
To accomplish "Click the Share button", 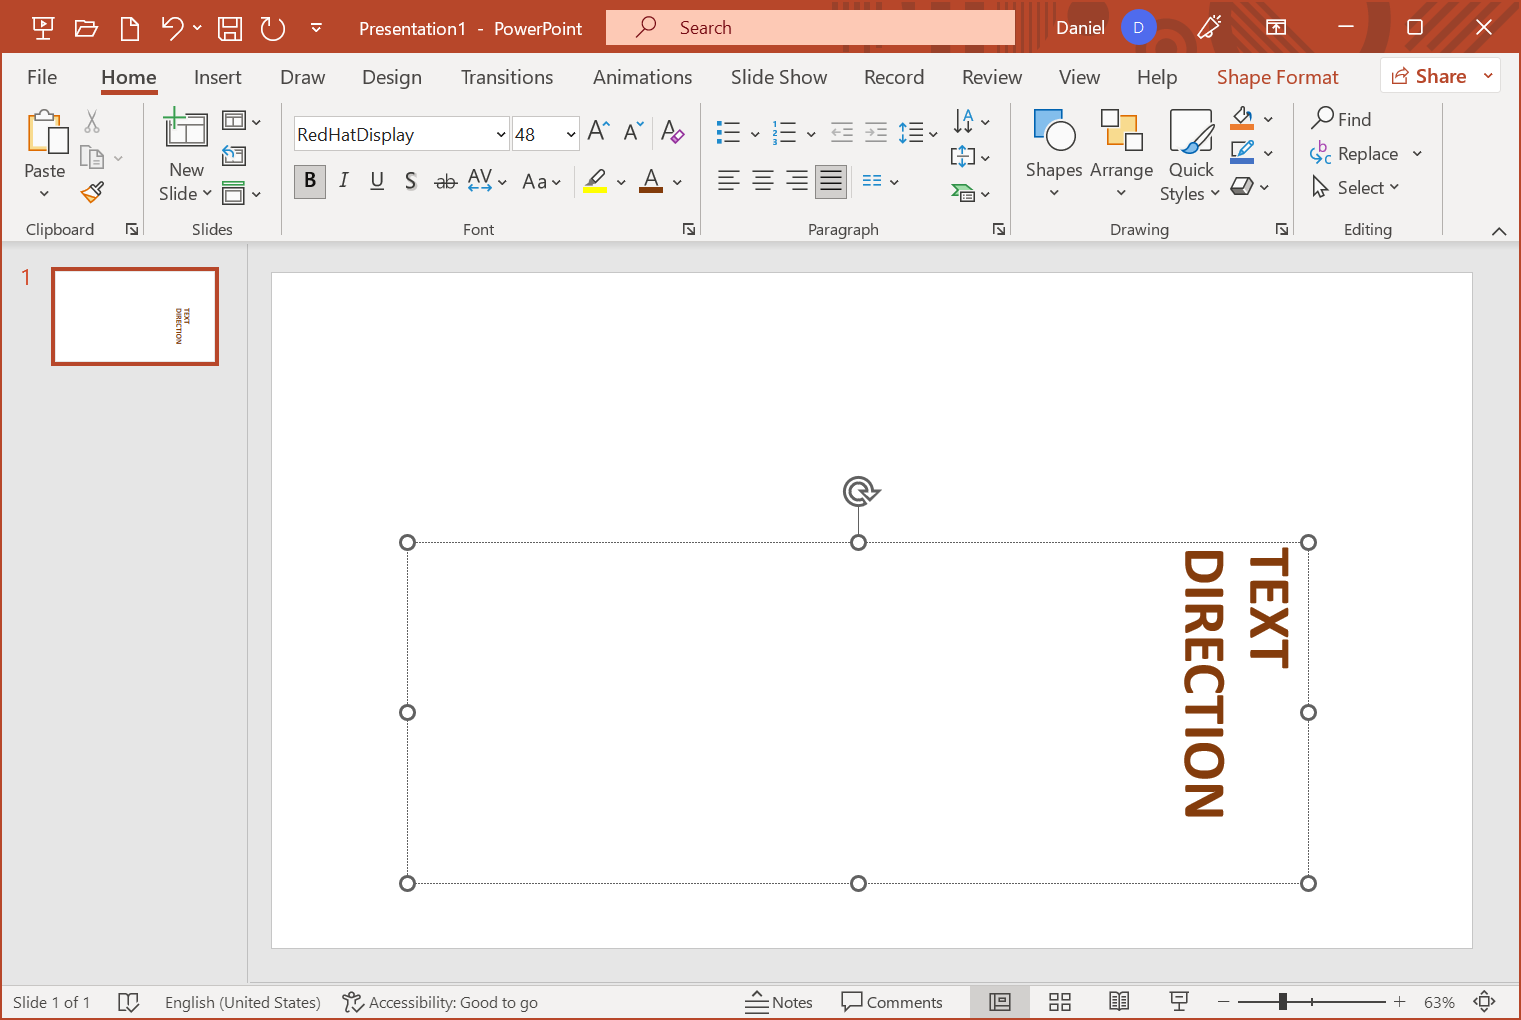I will (x=1429, y=76).
